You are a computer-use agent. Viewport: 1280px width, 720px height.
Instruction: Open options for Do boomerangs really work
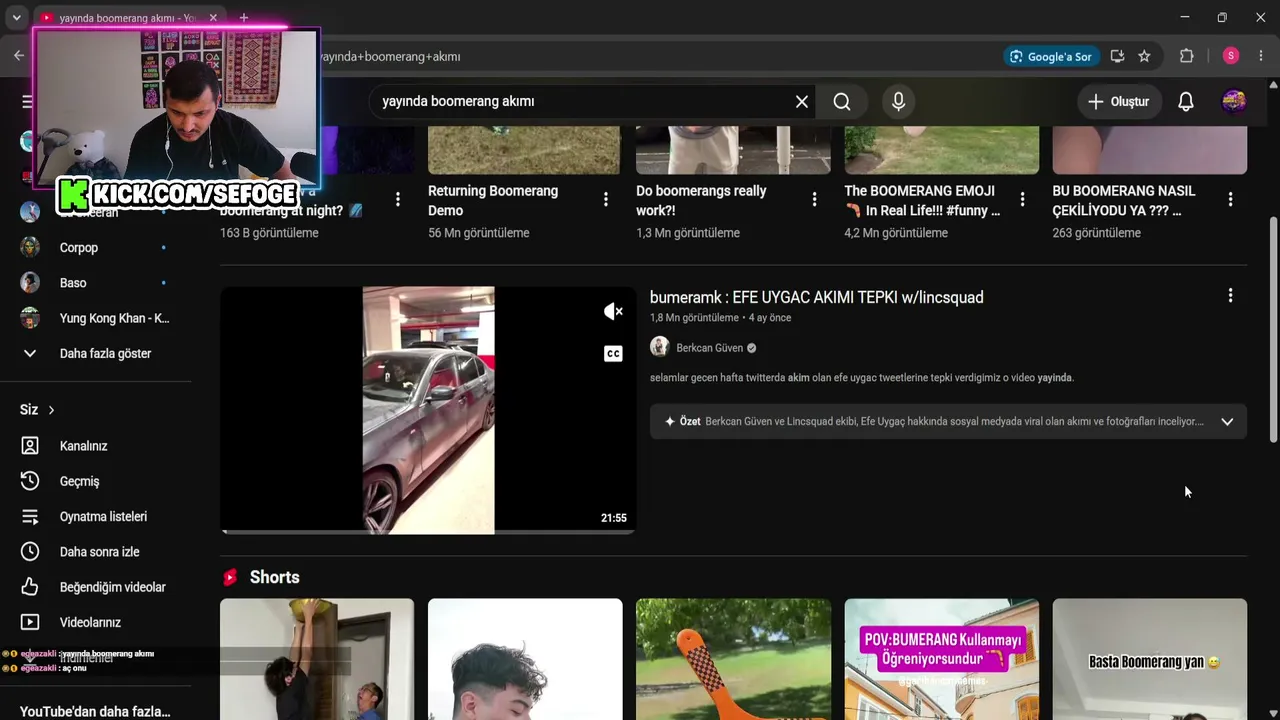tap(814, 200)
